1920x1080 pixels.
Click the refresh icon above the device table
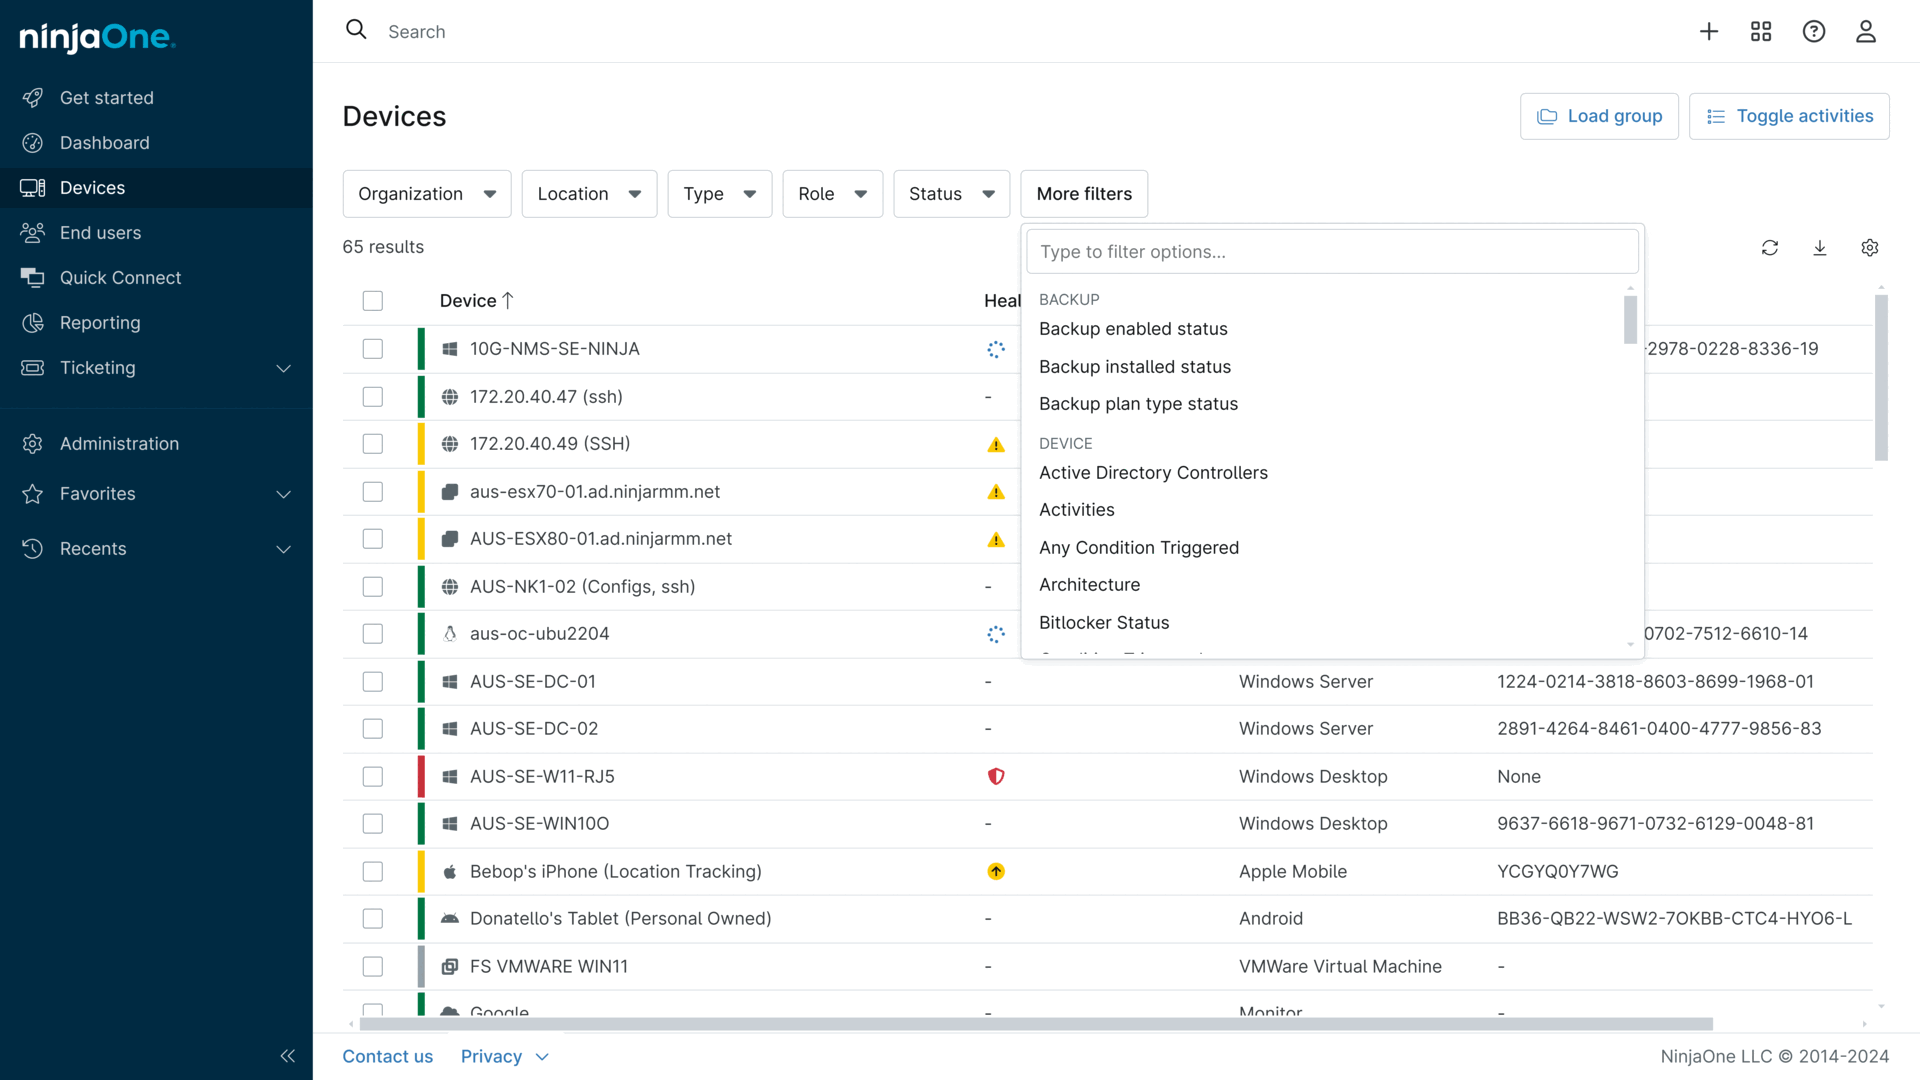pyautogui.click(x=1769, y=248)
